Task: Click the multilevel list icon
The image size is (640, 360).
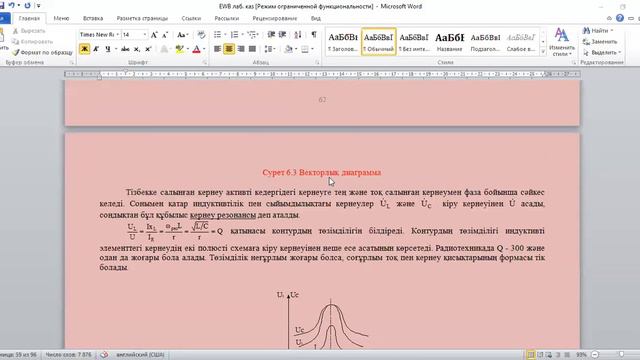Action: pos(251,35)
